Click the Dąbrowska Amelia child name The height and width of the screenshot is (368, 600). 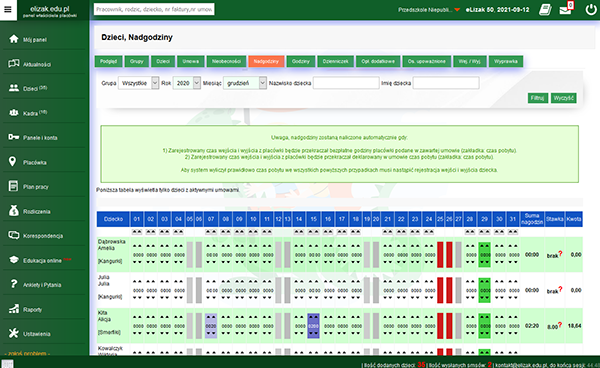(x=111, y=245)
